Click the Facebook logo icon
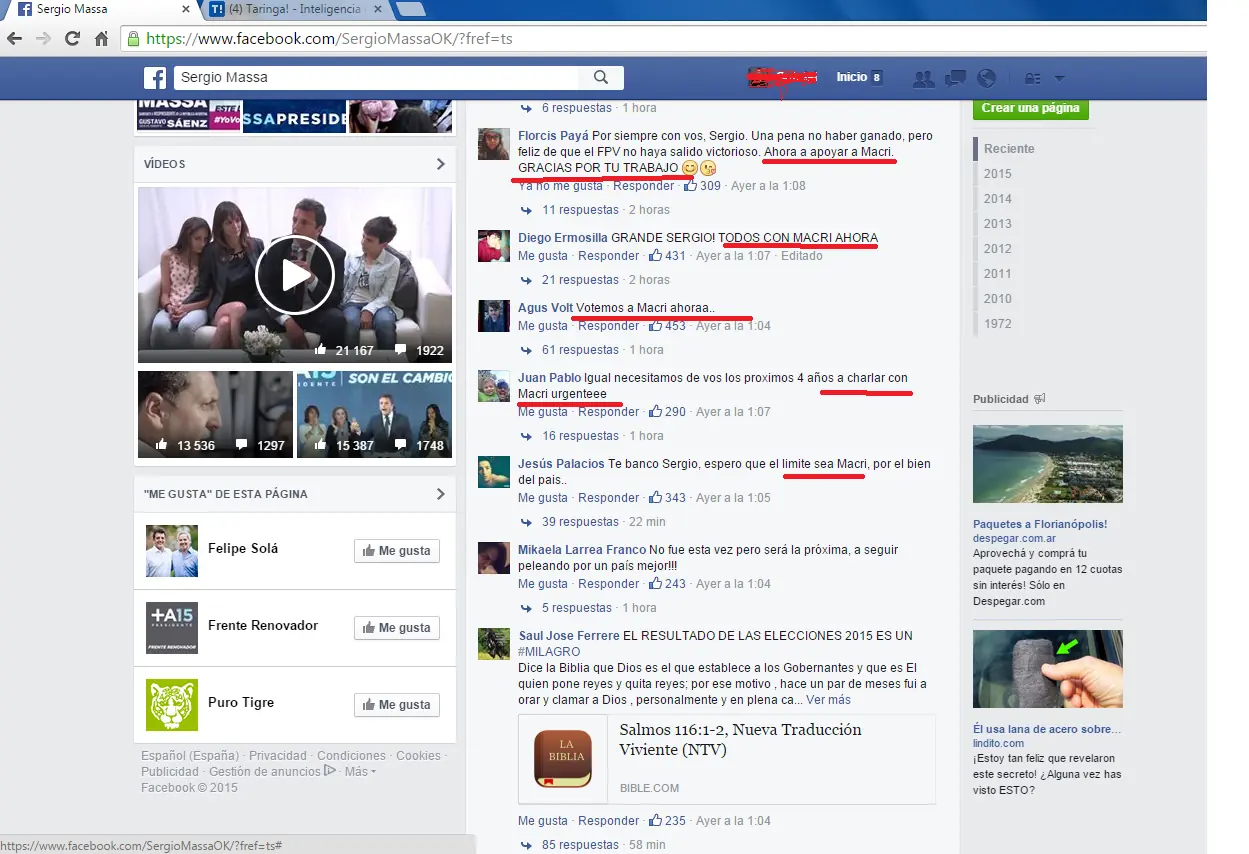The image size is (1249, 854). (154, 77)
